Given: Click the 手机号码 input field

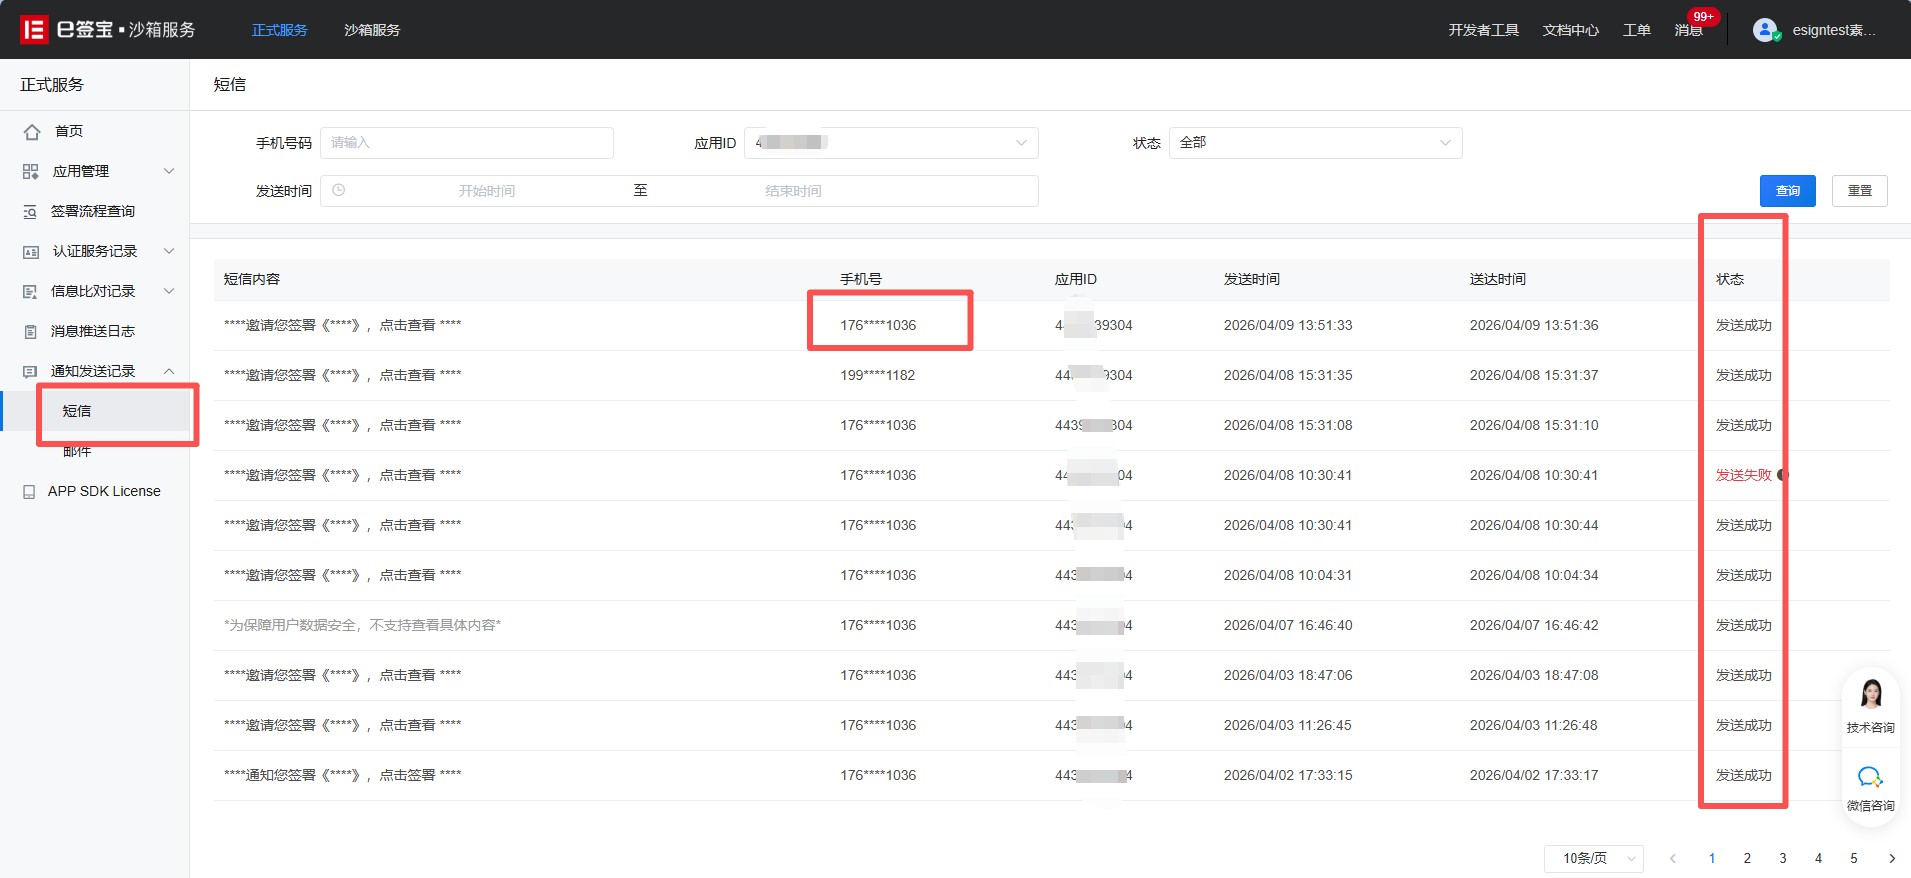Looking at the screenshot, I should point(466,143).
